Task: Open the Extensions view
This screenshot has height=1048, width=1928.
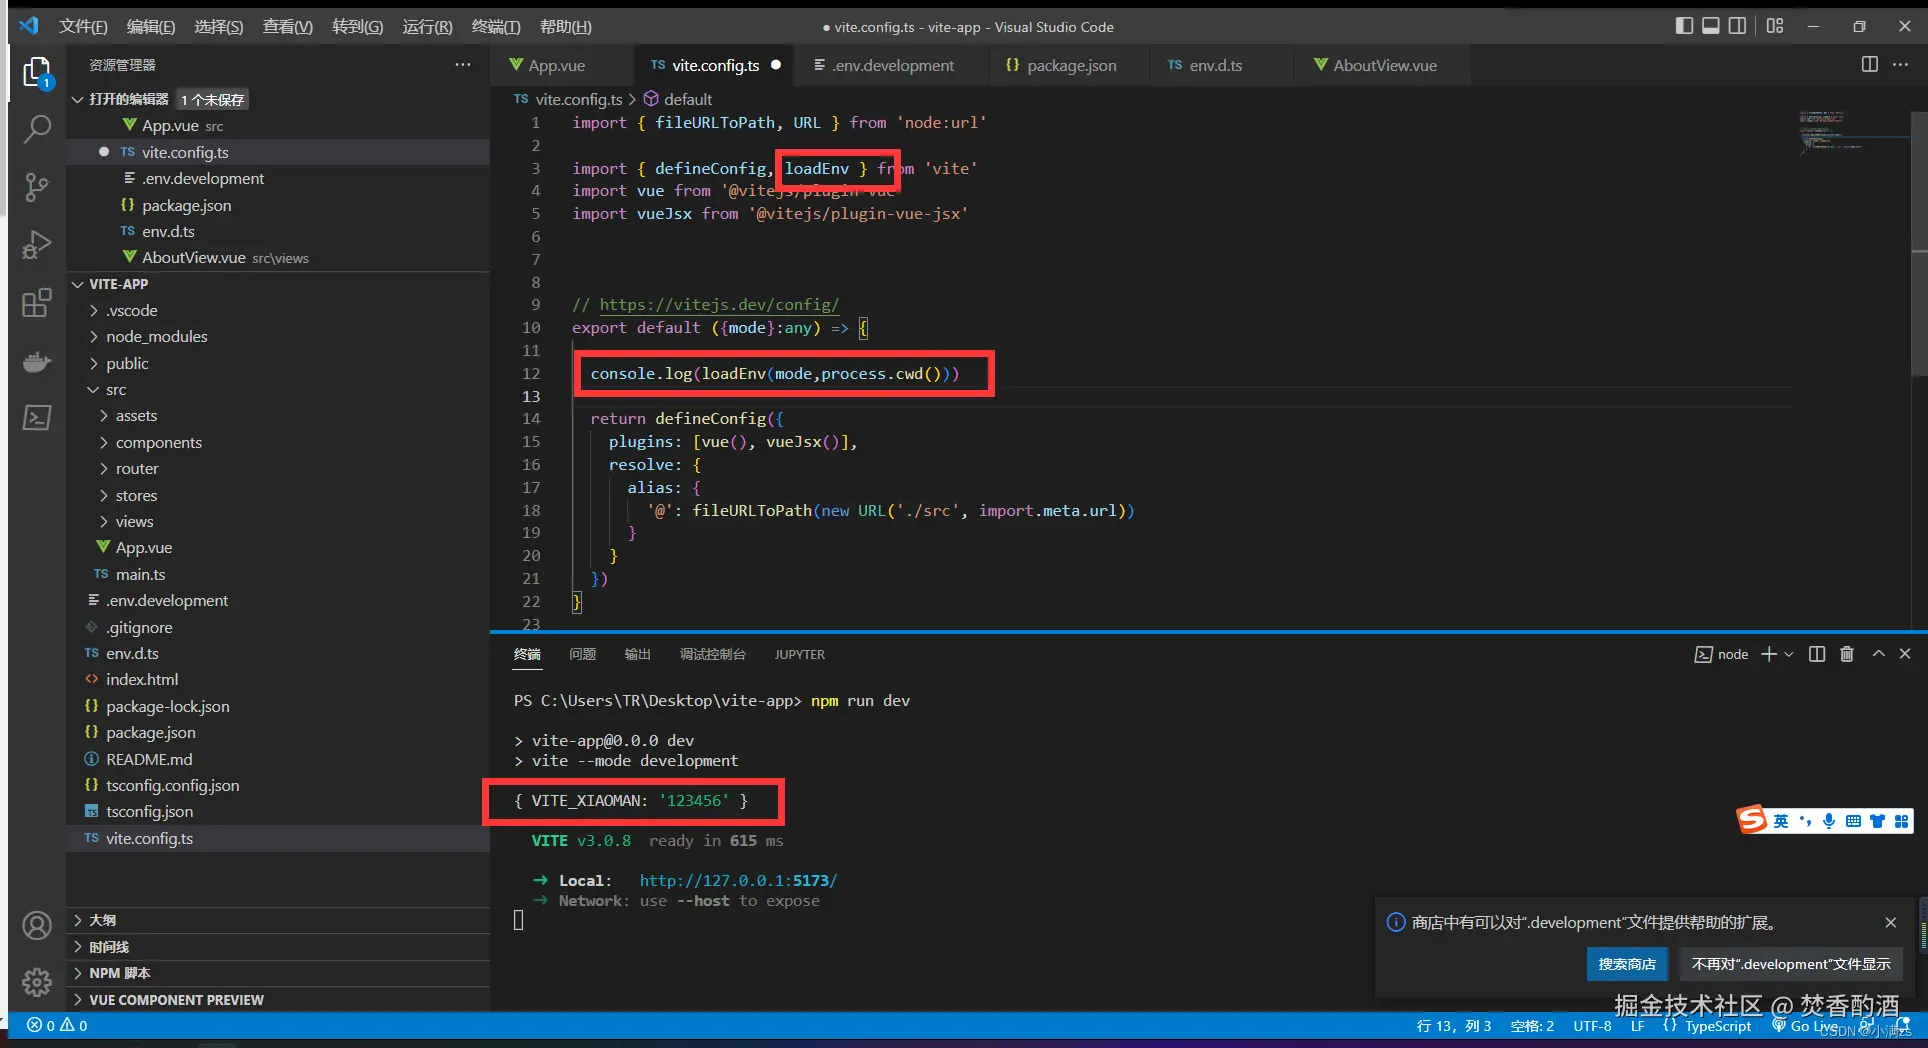Action: 37,303
